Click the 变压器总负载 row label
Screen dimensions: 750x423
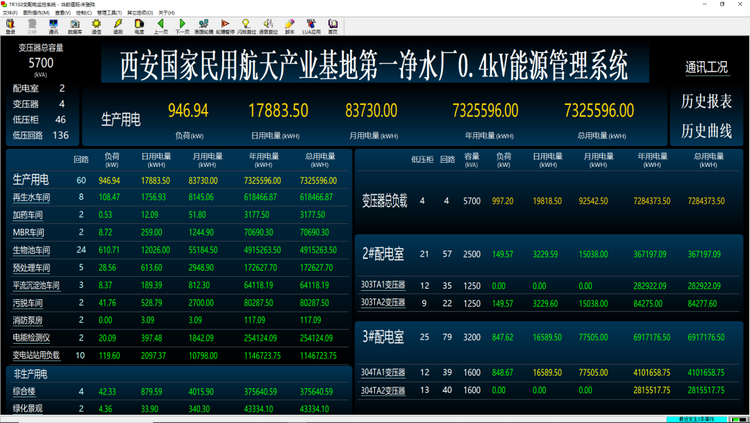coord(385,201)
